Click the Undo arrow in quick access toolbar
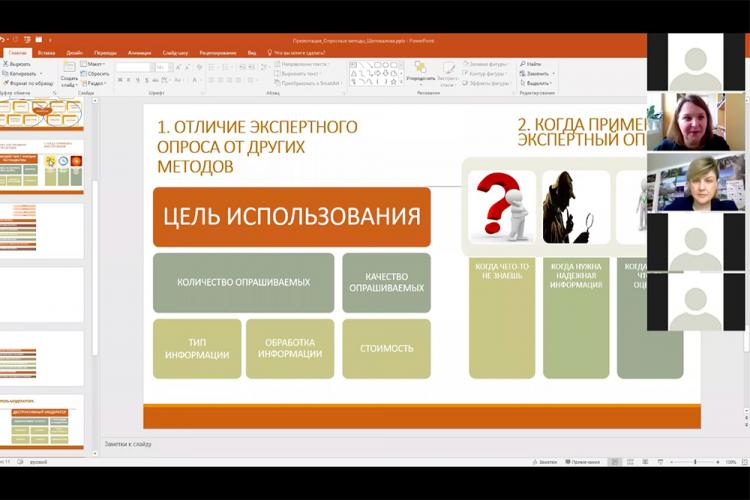The width and height of the screenshot is (750, 500). point(2,40)
